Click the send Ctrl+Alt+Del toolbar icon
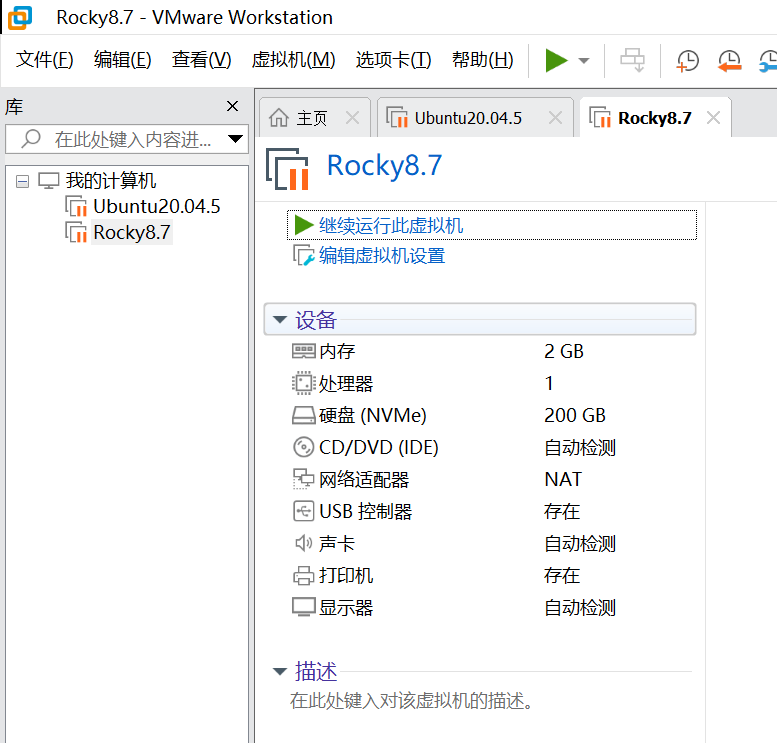777x743 pixels. 632,60
